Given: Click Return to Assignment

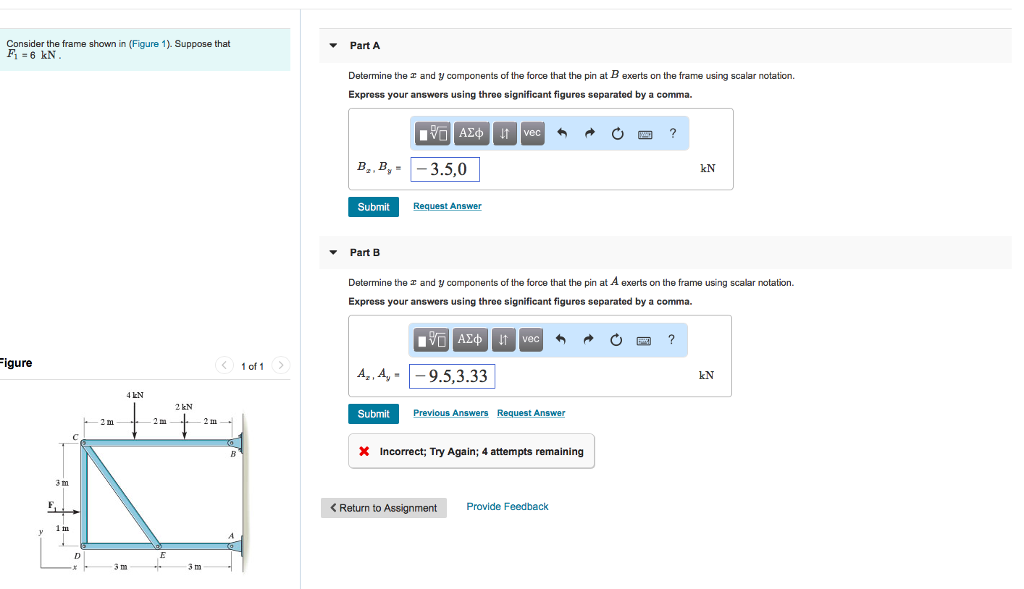Looking at the screenshot, I should (x=383, y=508).
